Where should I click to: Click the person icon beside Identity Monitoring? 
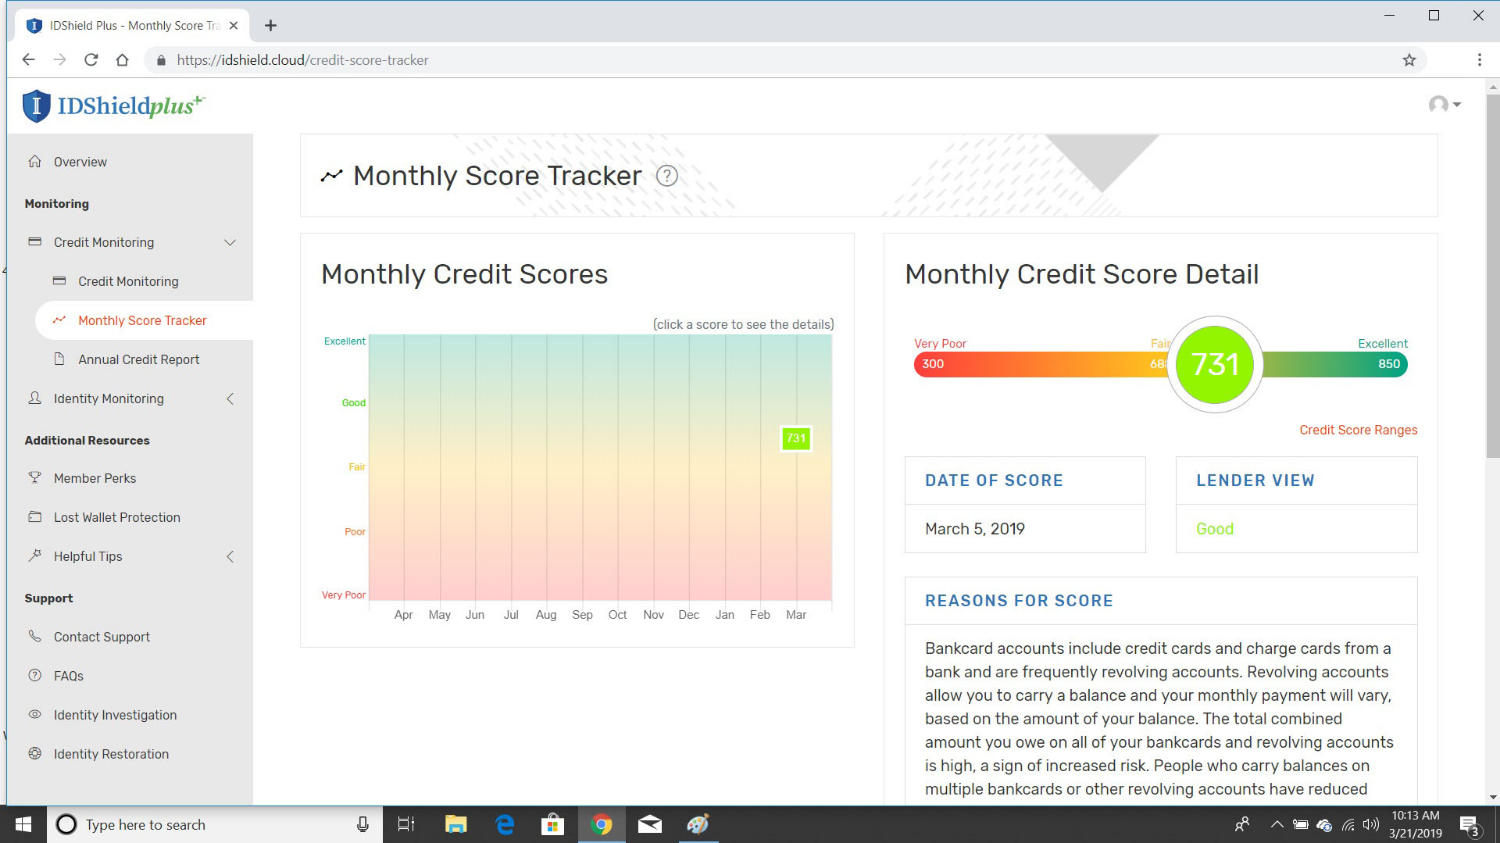tap(35, 398)
